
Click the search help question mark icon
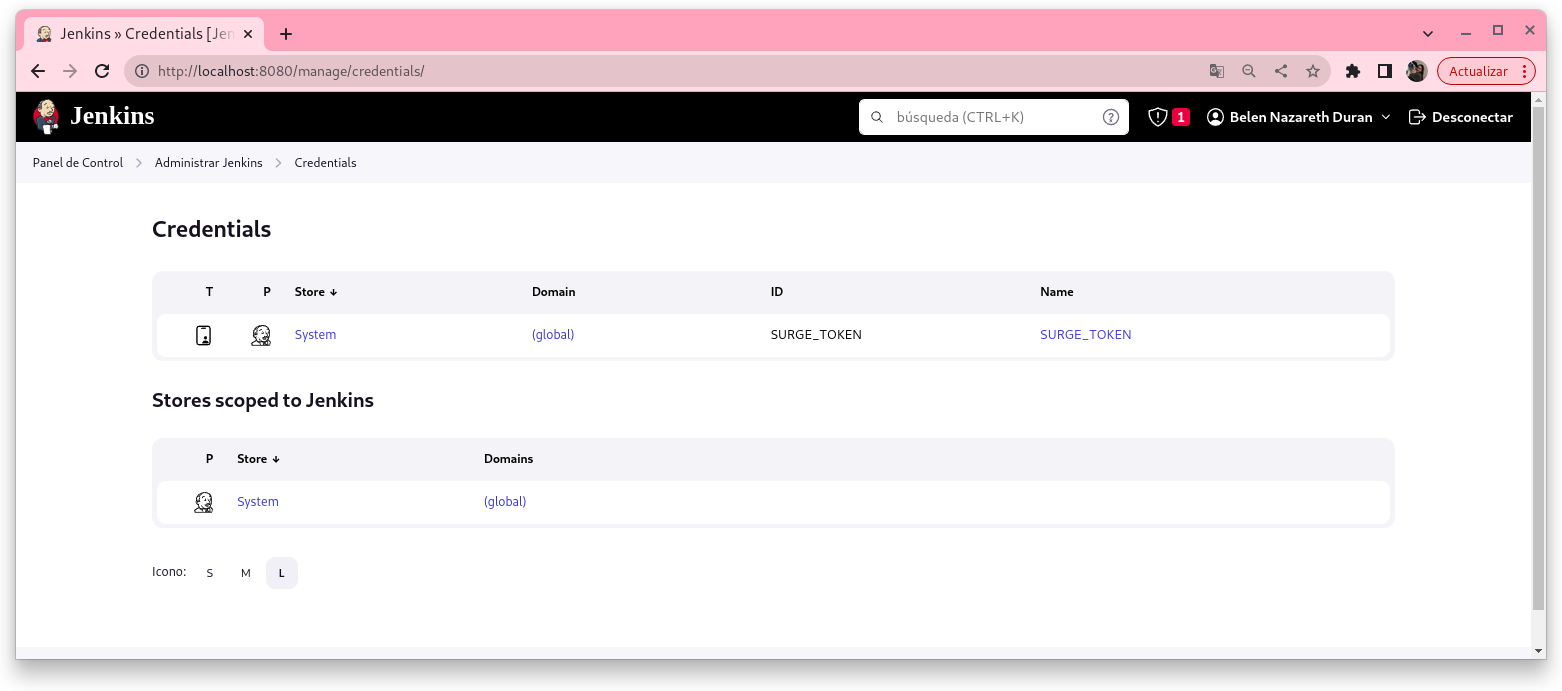coord(1110,117)
